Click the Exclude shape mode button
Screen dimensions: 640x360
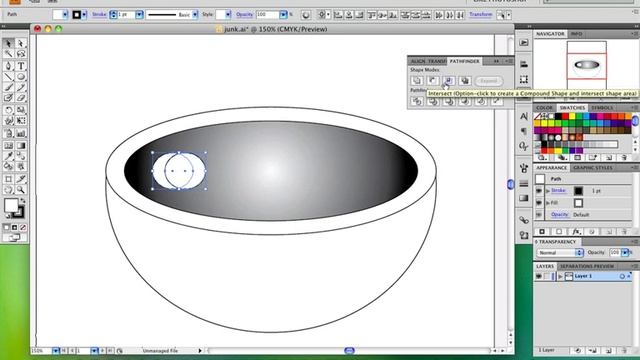[x=464, y=80]
